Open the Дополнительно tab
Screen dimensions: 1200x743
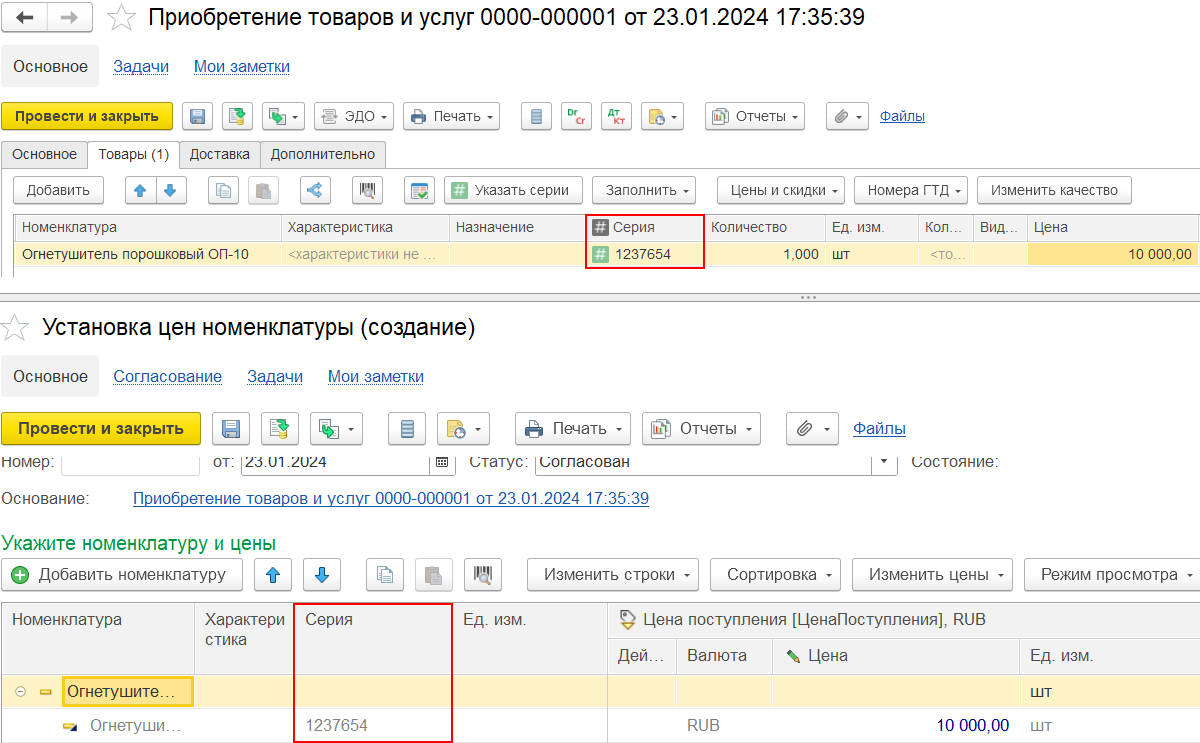322,154
